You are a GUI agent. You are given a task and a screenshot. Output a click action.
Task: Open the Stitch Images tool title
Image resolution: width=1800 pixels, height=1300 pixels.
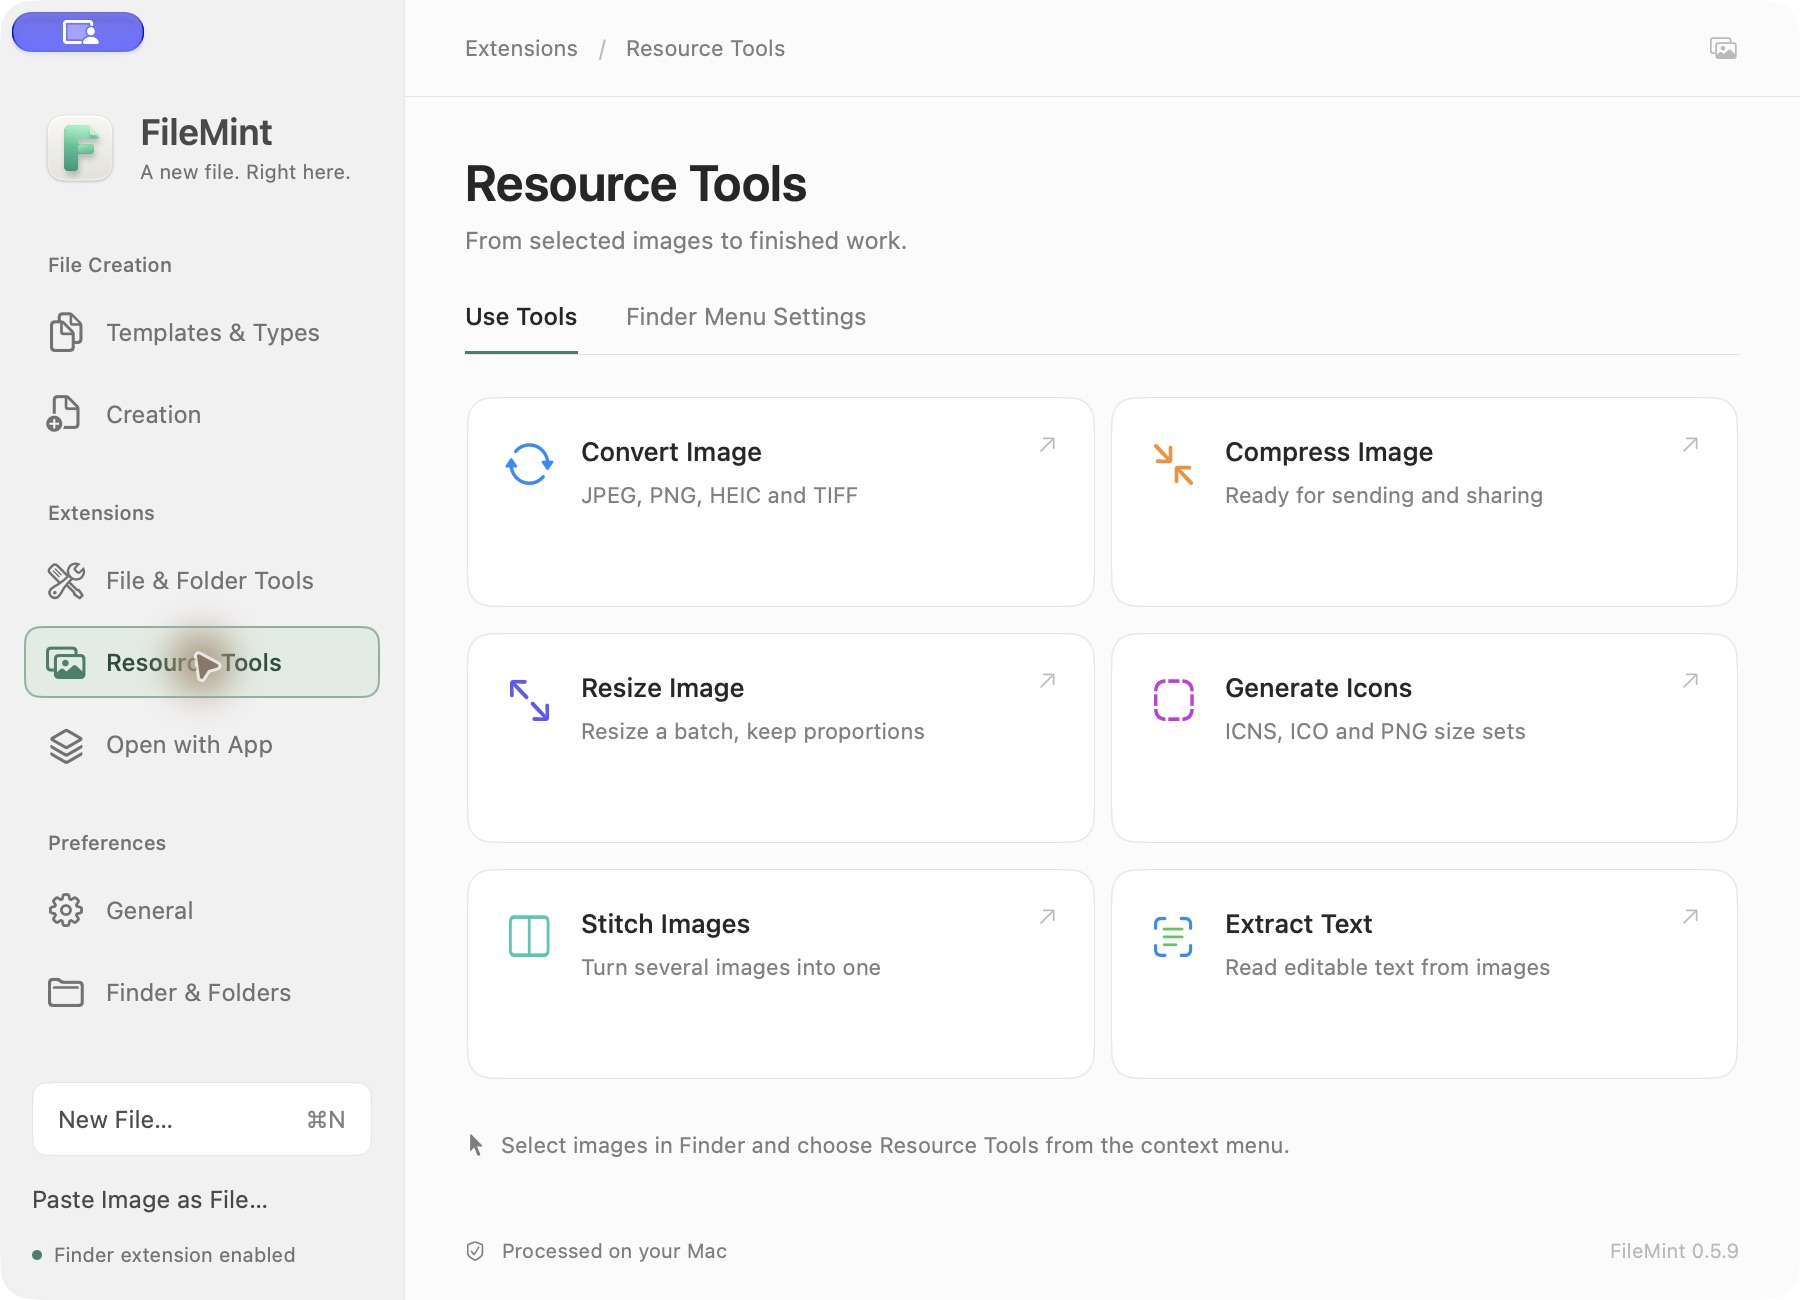(665, 924)
